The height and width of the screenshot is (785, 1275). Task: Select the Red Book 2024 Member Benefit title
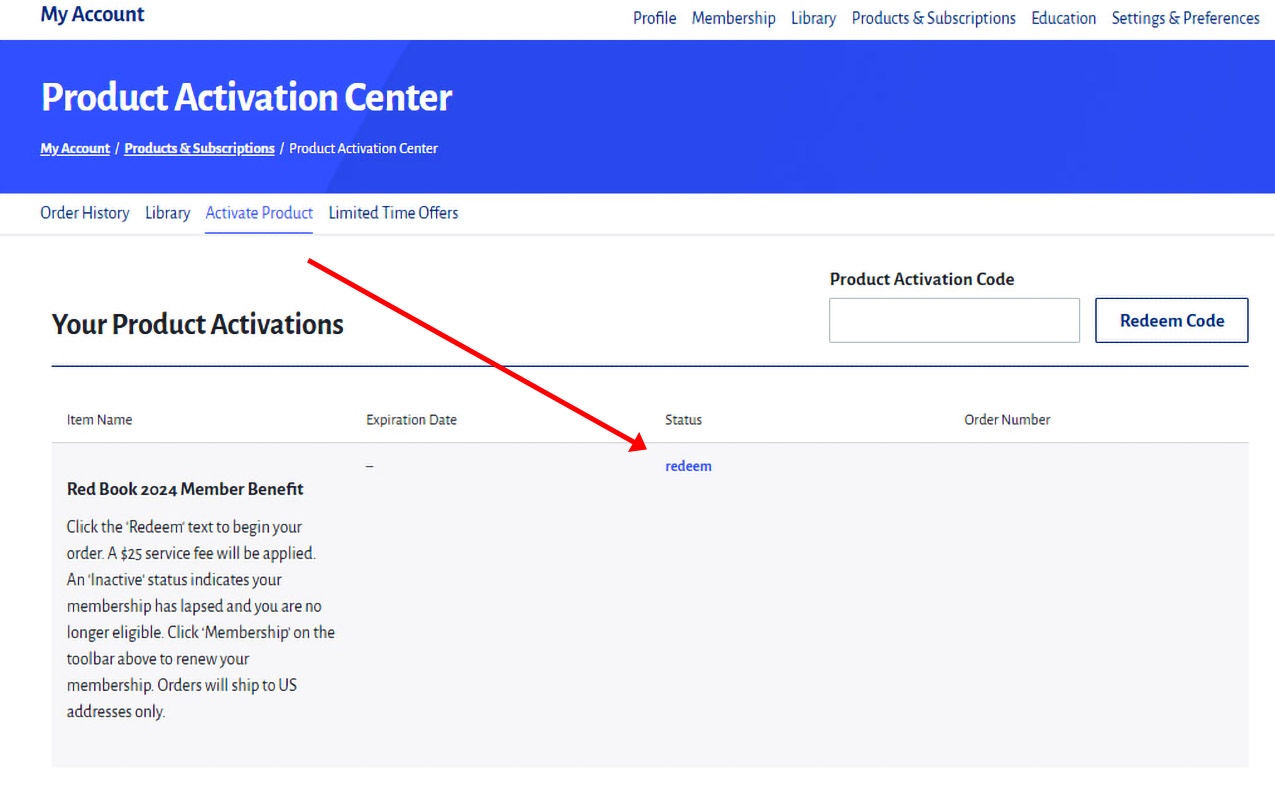(x=185, y=489)
